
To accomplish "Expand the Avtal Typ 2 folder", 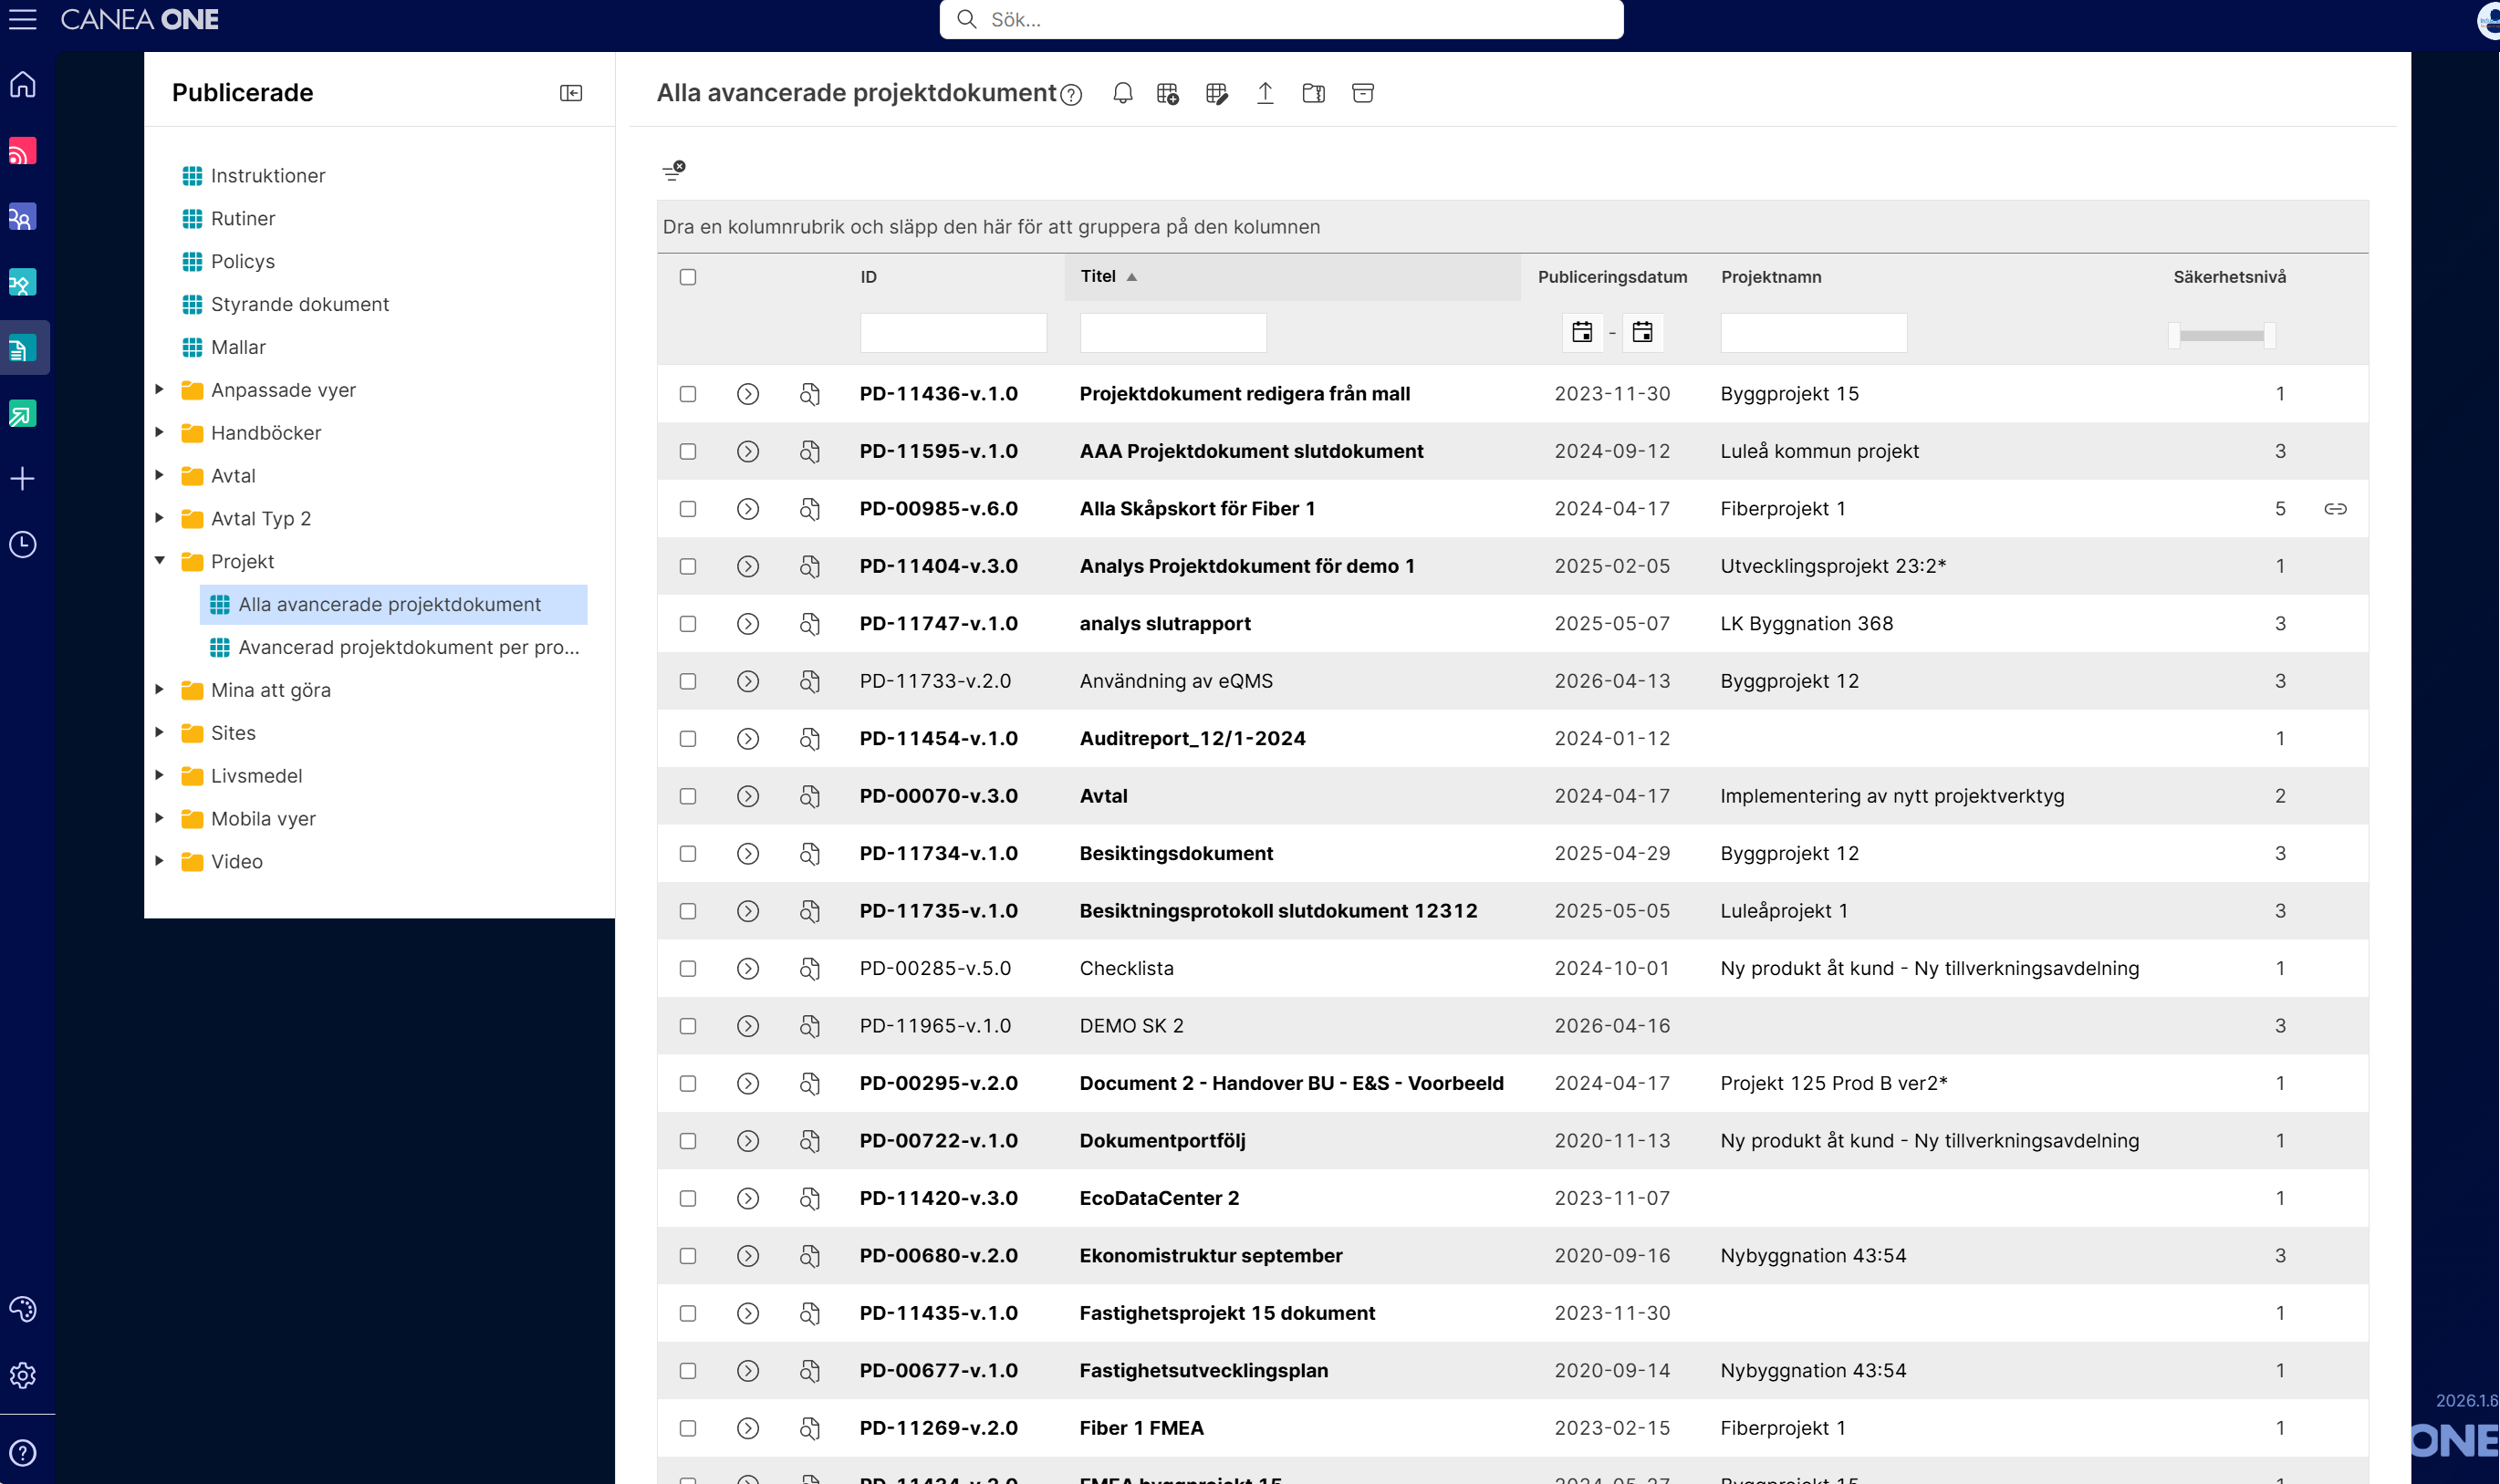I will click(x=159, y=518).
